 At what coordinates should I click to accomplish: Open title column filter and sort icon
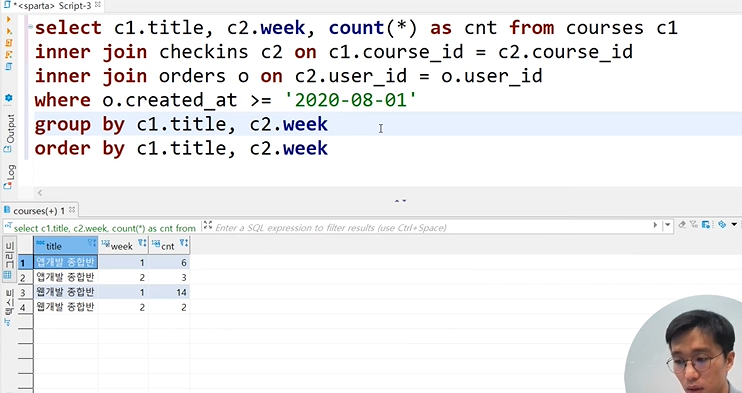point(92,243)
